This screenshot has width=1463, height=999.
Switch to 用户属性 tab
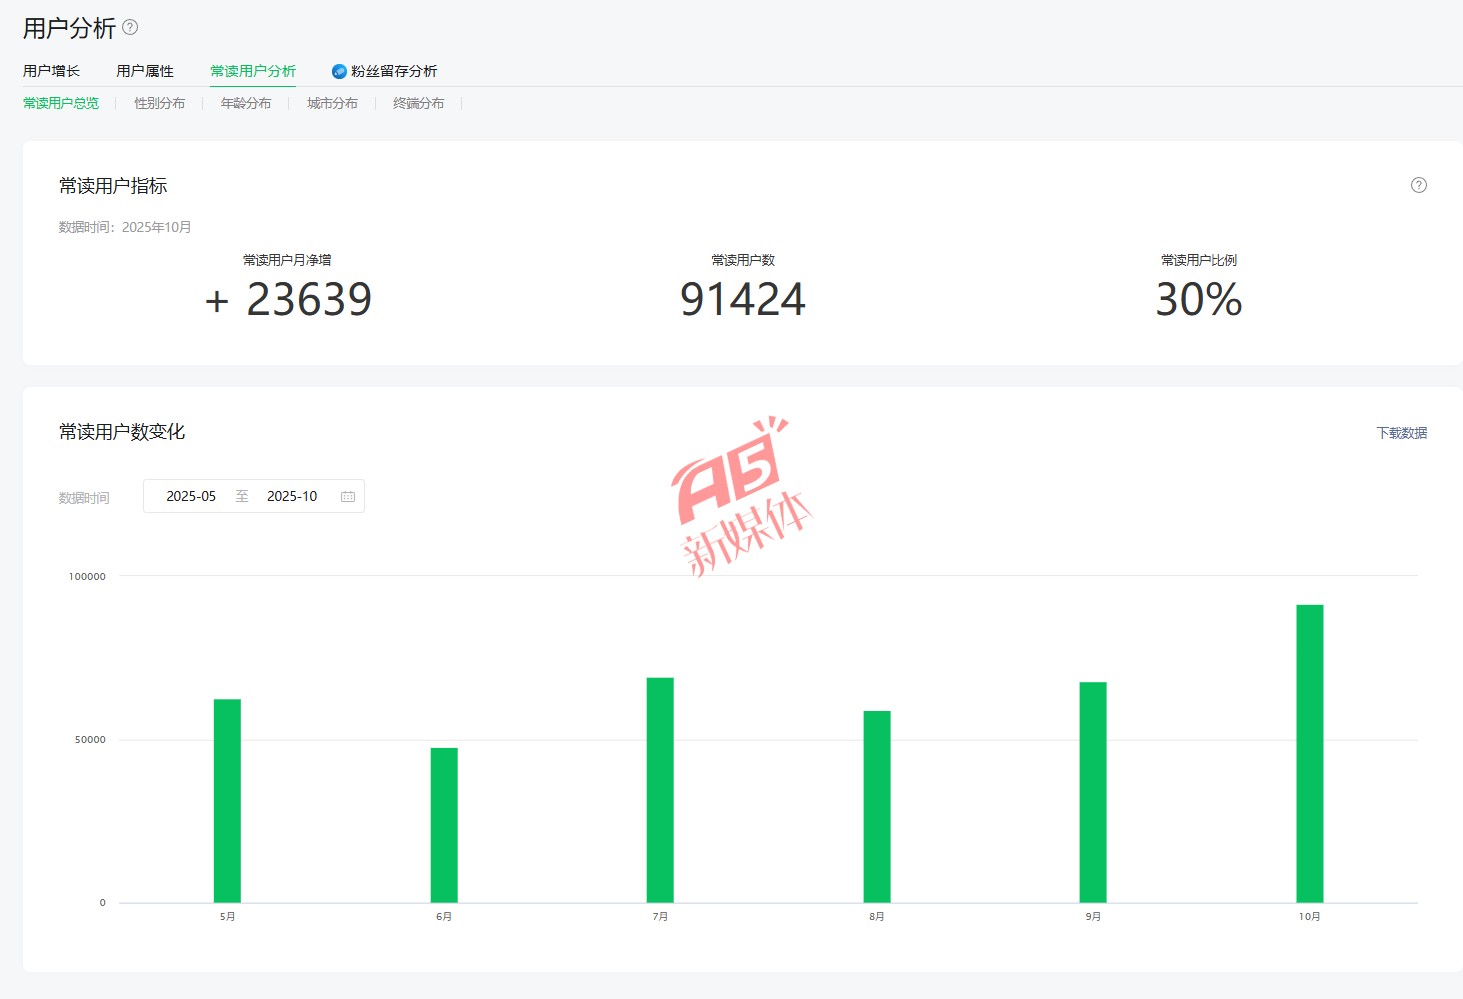point(145,71)
